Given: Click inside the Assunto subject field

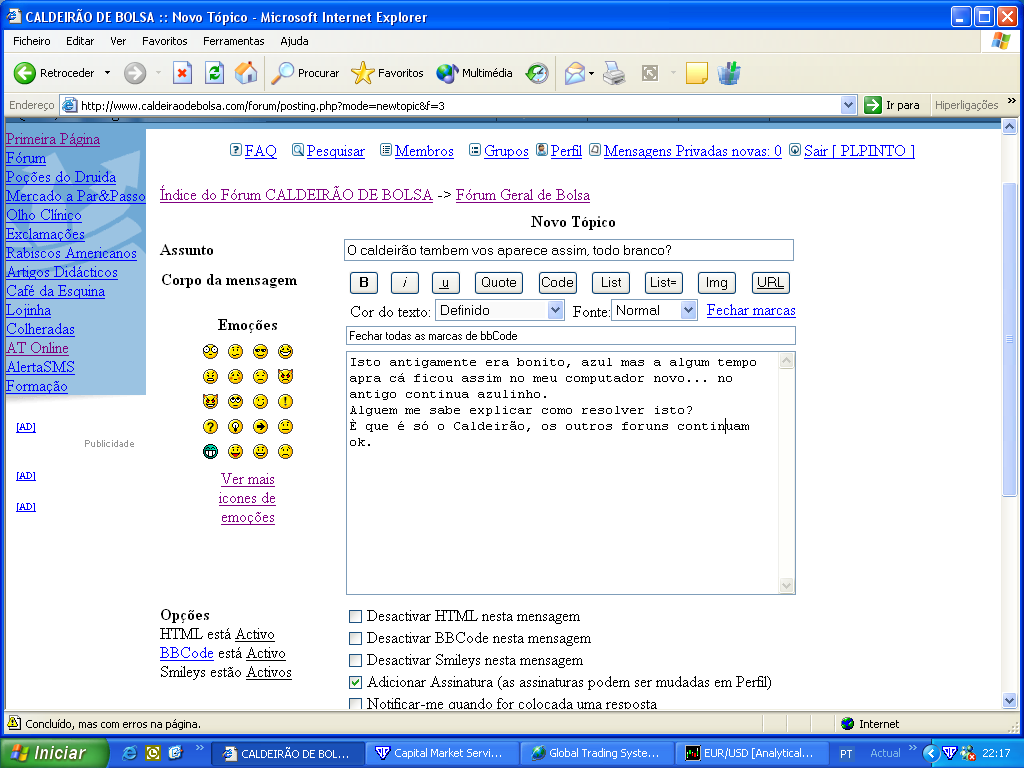Looking at the screenshot, I should click(568, 250).
